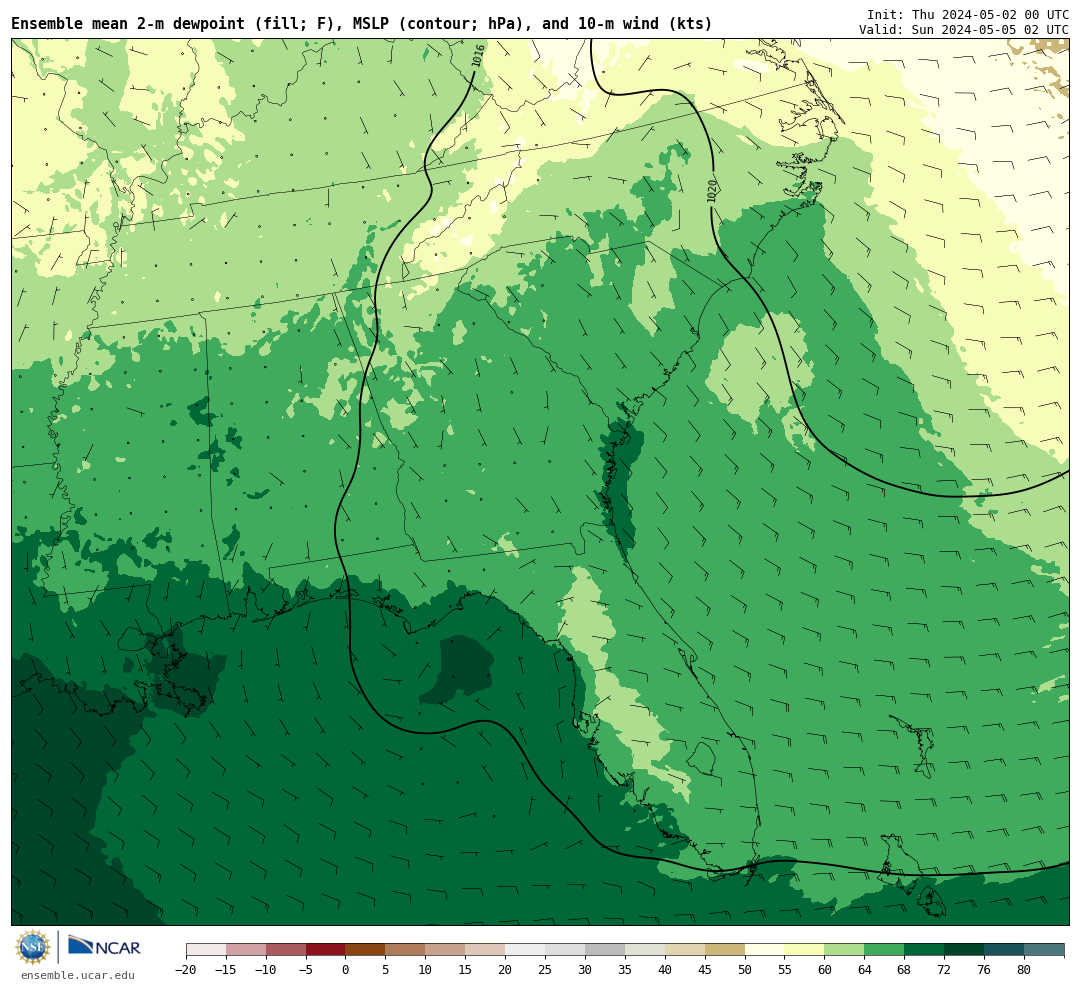Click the 10 to 15 colorbar swatch
The image size is (1080, 988).
pyautogui.click(x=446, y=950)
